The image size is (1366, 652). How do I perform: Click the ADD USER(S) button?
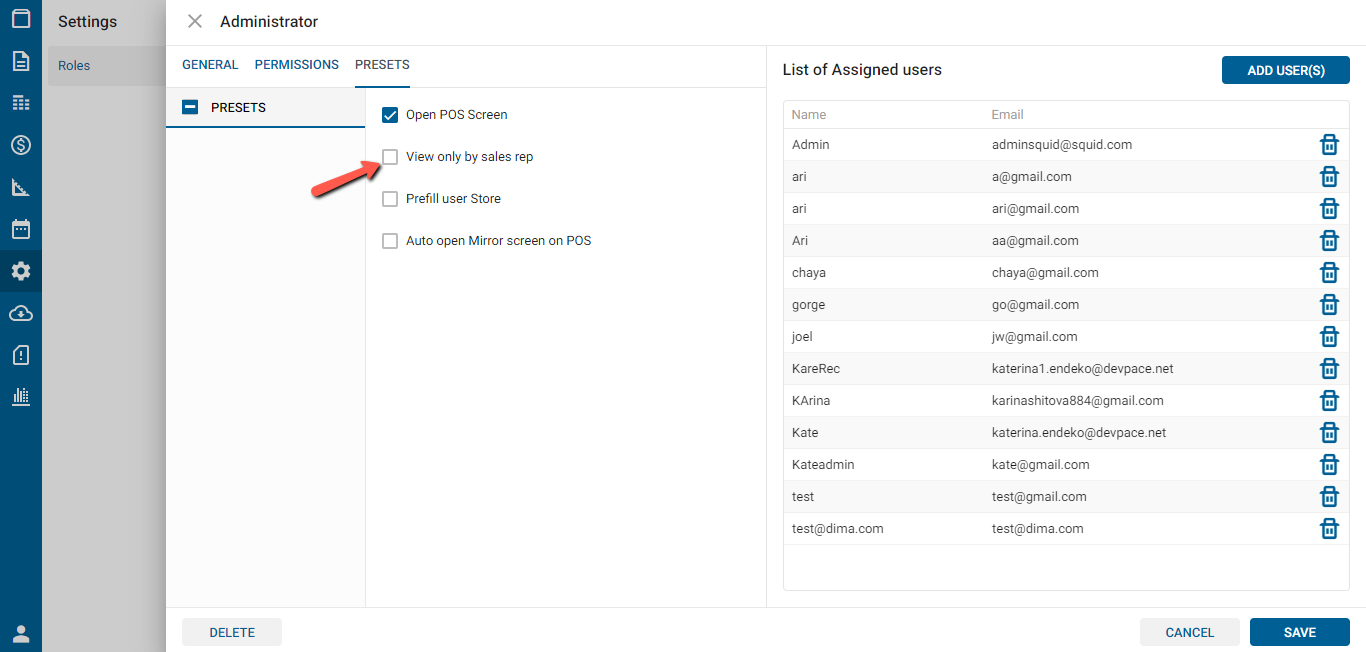pyautogui.click(x=1285, y=70)
